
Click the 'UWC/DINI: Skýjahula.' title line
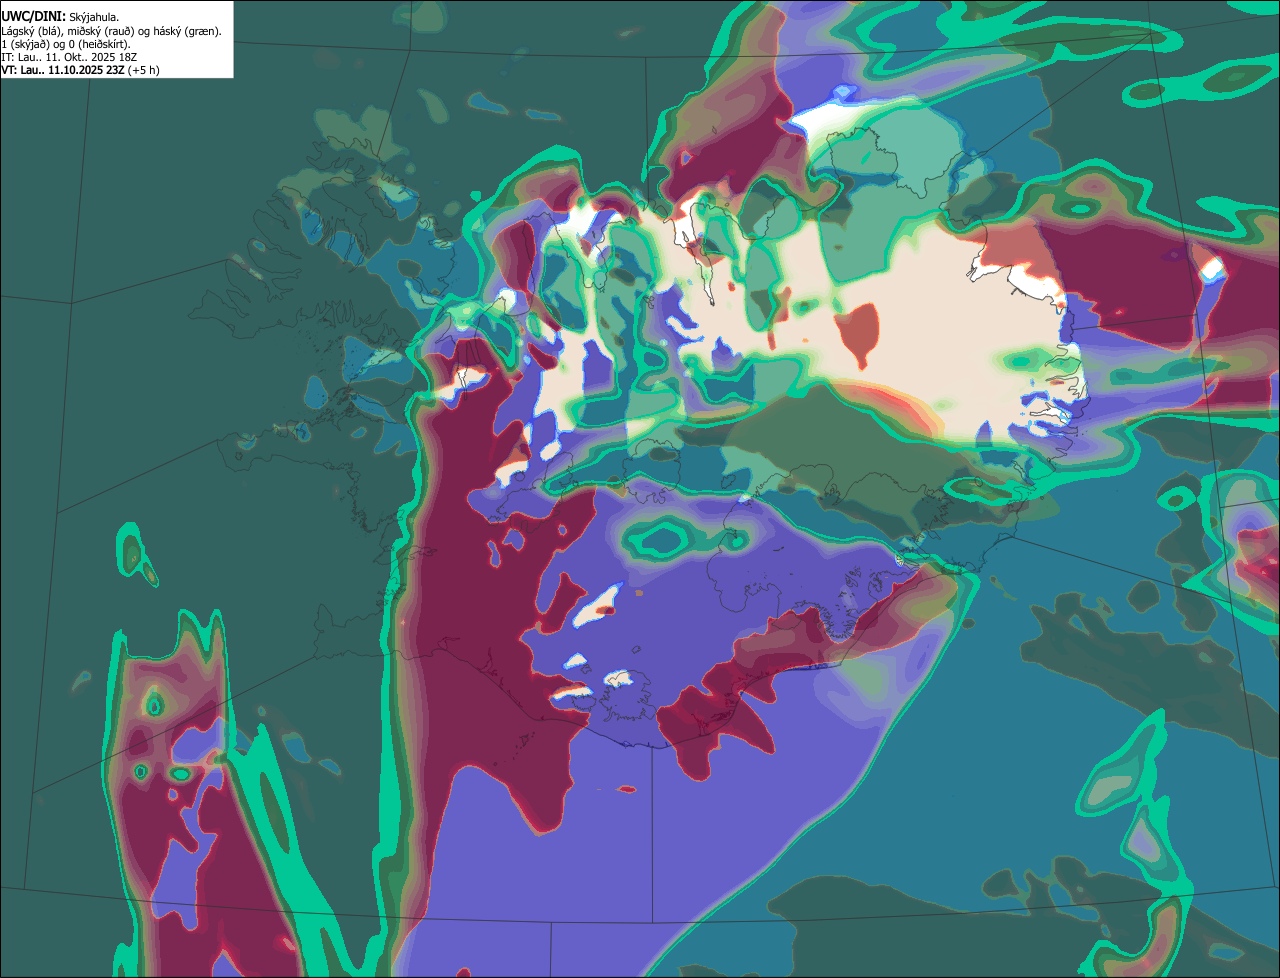tap(60, 17)
